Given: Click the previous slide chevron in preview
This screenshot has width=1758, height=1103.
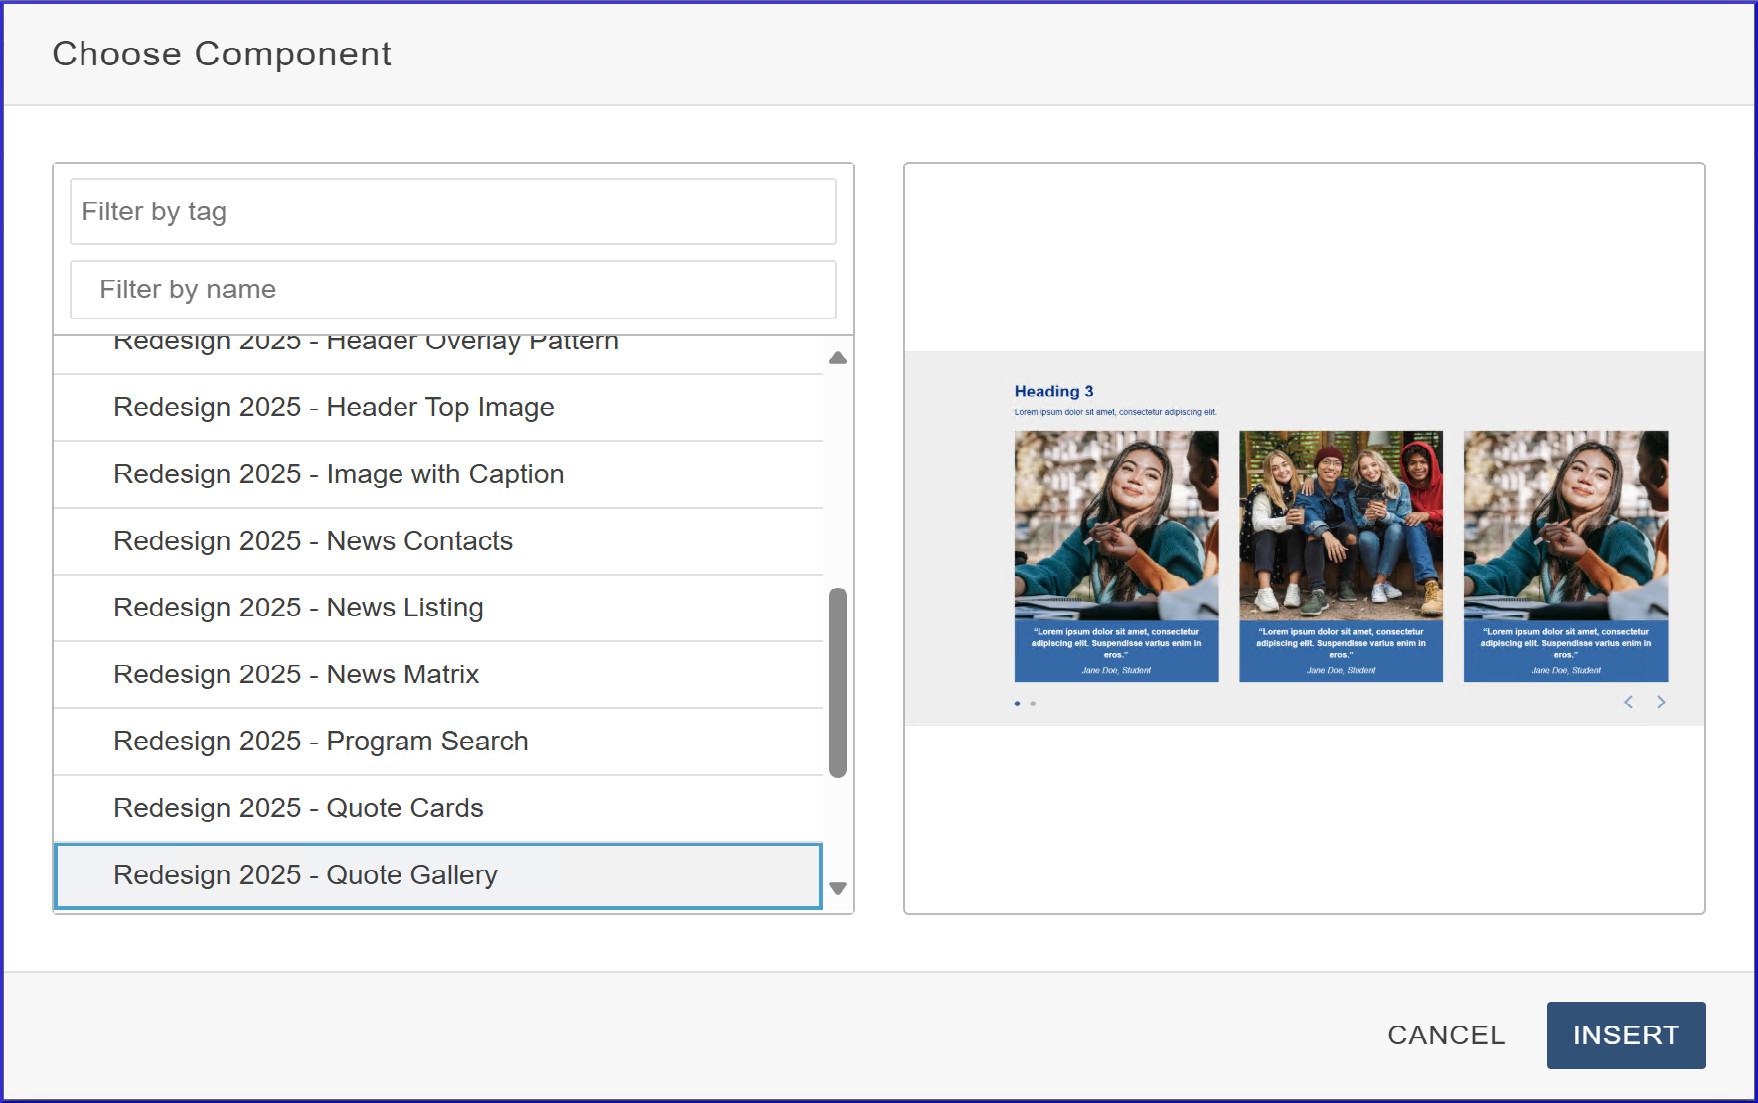Looking at the screenshot, I should pyautogui.click(x=1628, y=702).
